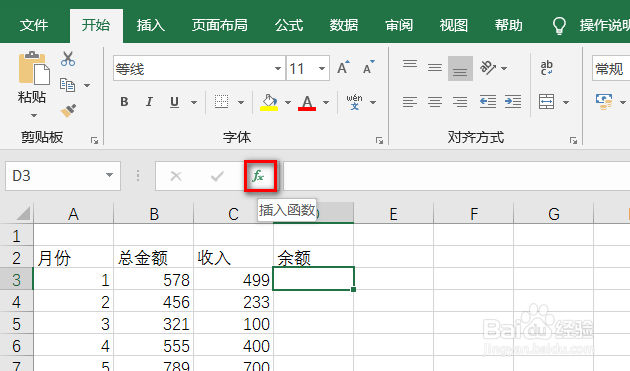Open Clipboard group dialog launcher
Screen dimensions: 630x371
click(94, 140)
